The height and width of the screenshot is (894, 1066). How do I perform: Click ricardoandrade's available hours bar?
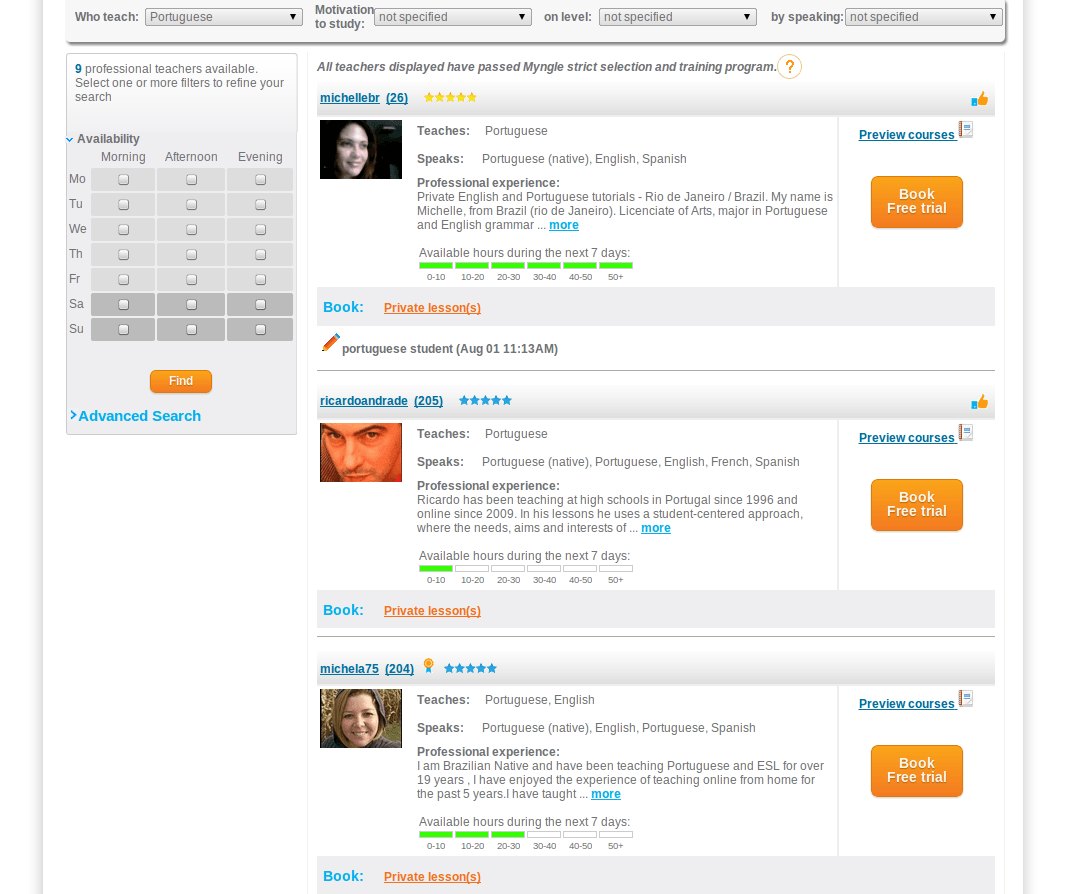tap(526, 569)
